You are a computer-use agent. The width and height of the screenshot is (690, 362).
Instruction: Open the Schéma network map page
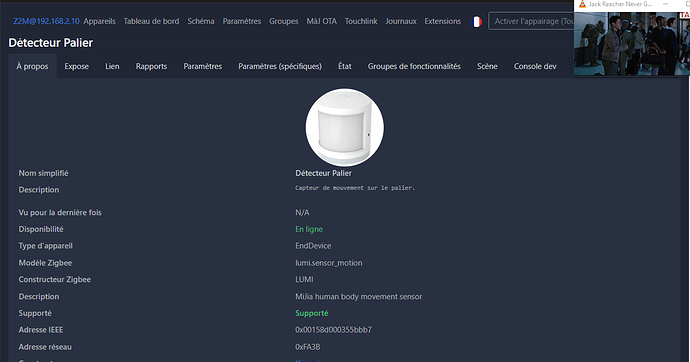point(201,21)
